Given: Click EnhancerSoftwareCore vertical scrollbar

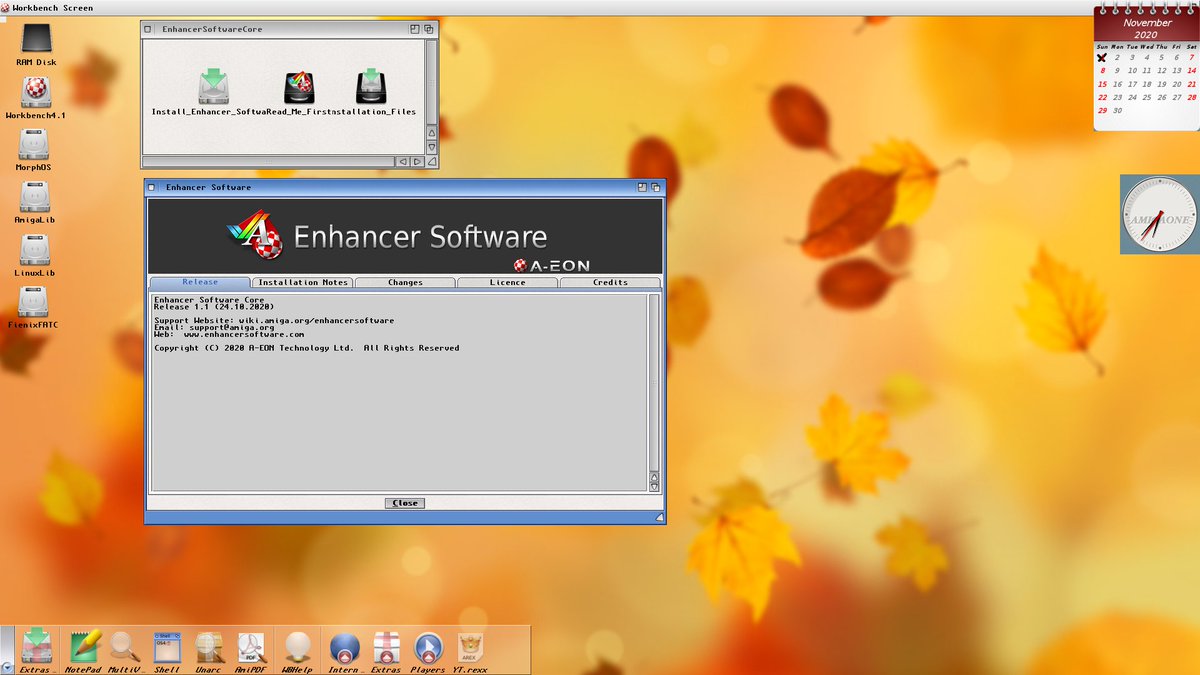Looking at the screenshot, I should coord(432,81).
